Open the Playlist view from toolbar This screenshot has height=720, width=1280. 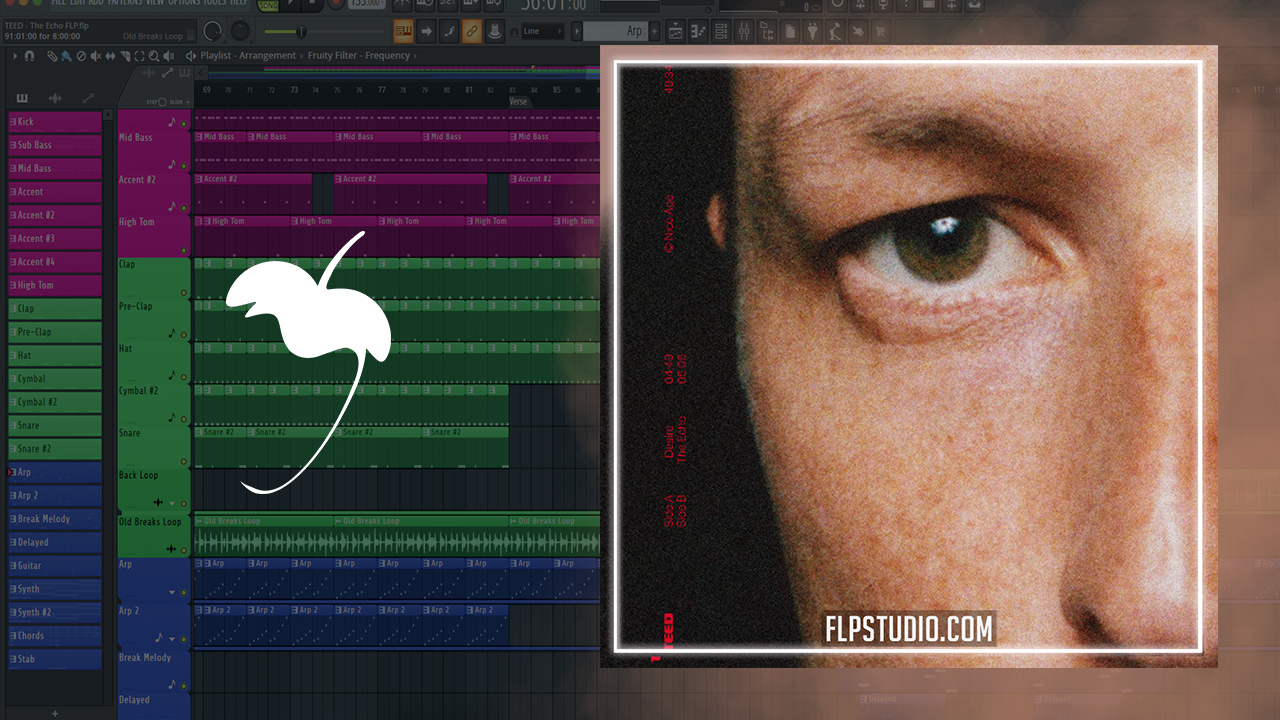pos(675,32)
